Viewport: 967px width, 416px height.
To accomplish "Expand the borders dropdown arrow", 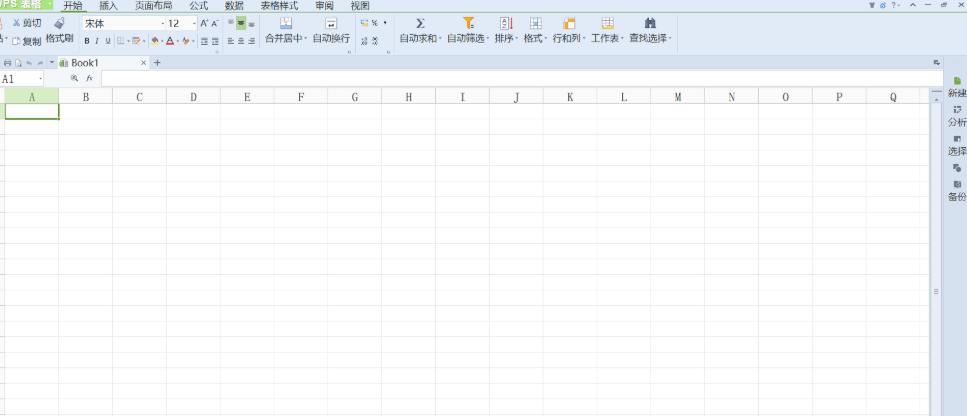I will 128,41.
